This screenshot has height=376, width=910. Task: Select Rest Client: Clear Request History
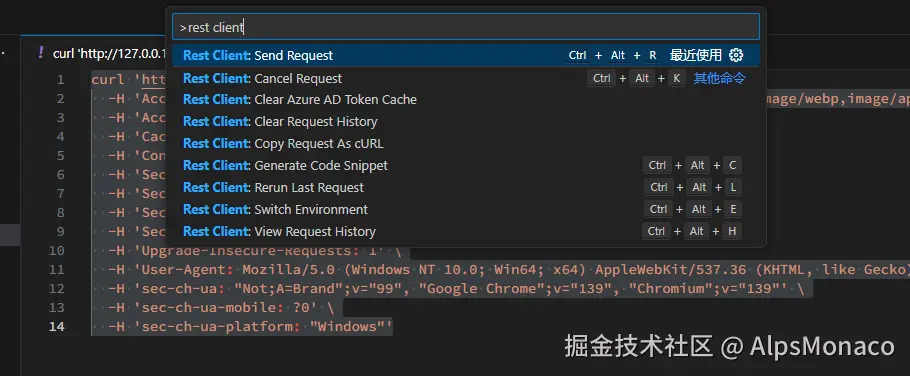coord(465,122)
